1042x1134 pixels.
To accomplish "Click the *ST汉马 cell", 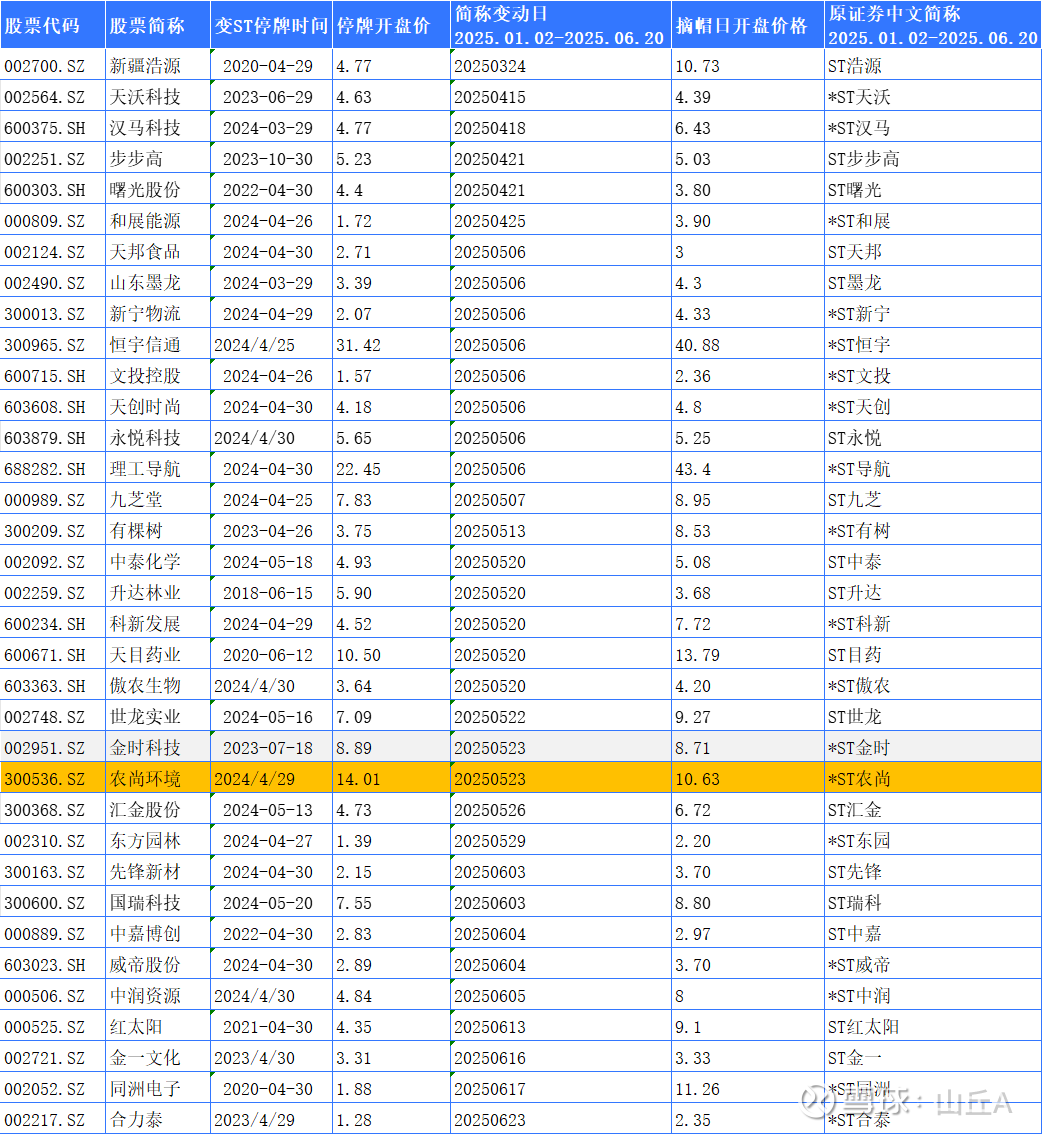I will [933, 128].
